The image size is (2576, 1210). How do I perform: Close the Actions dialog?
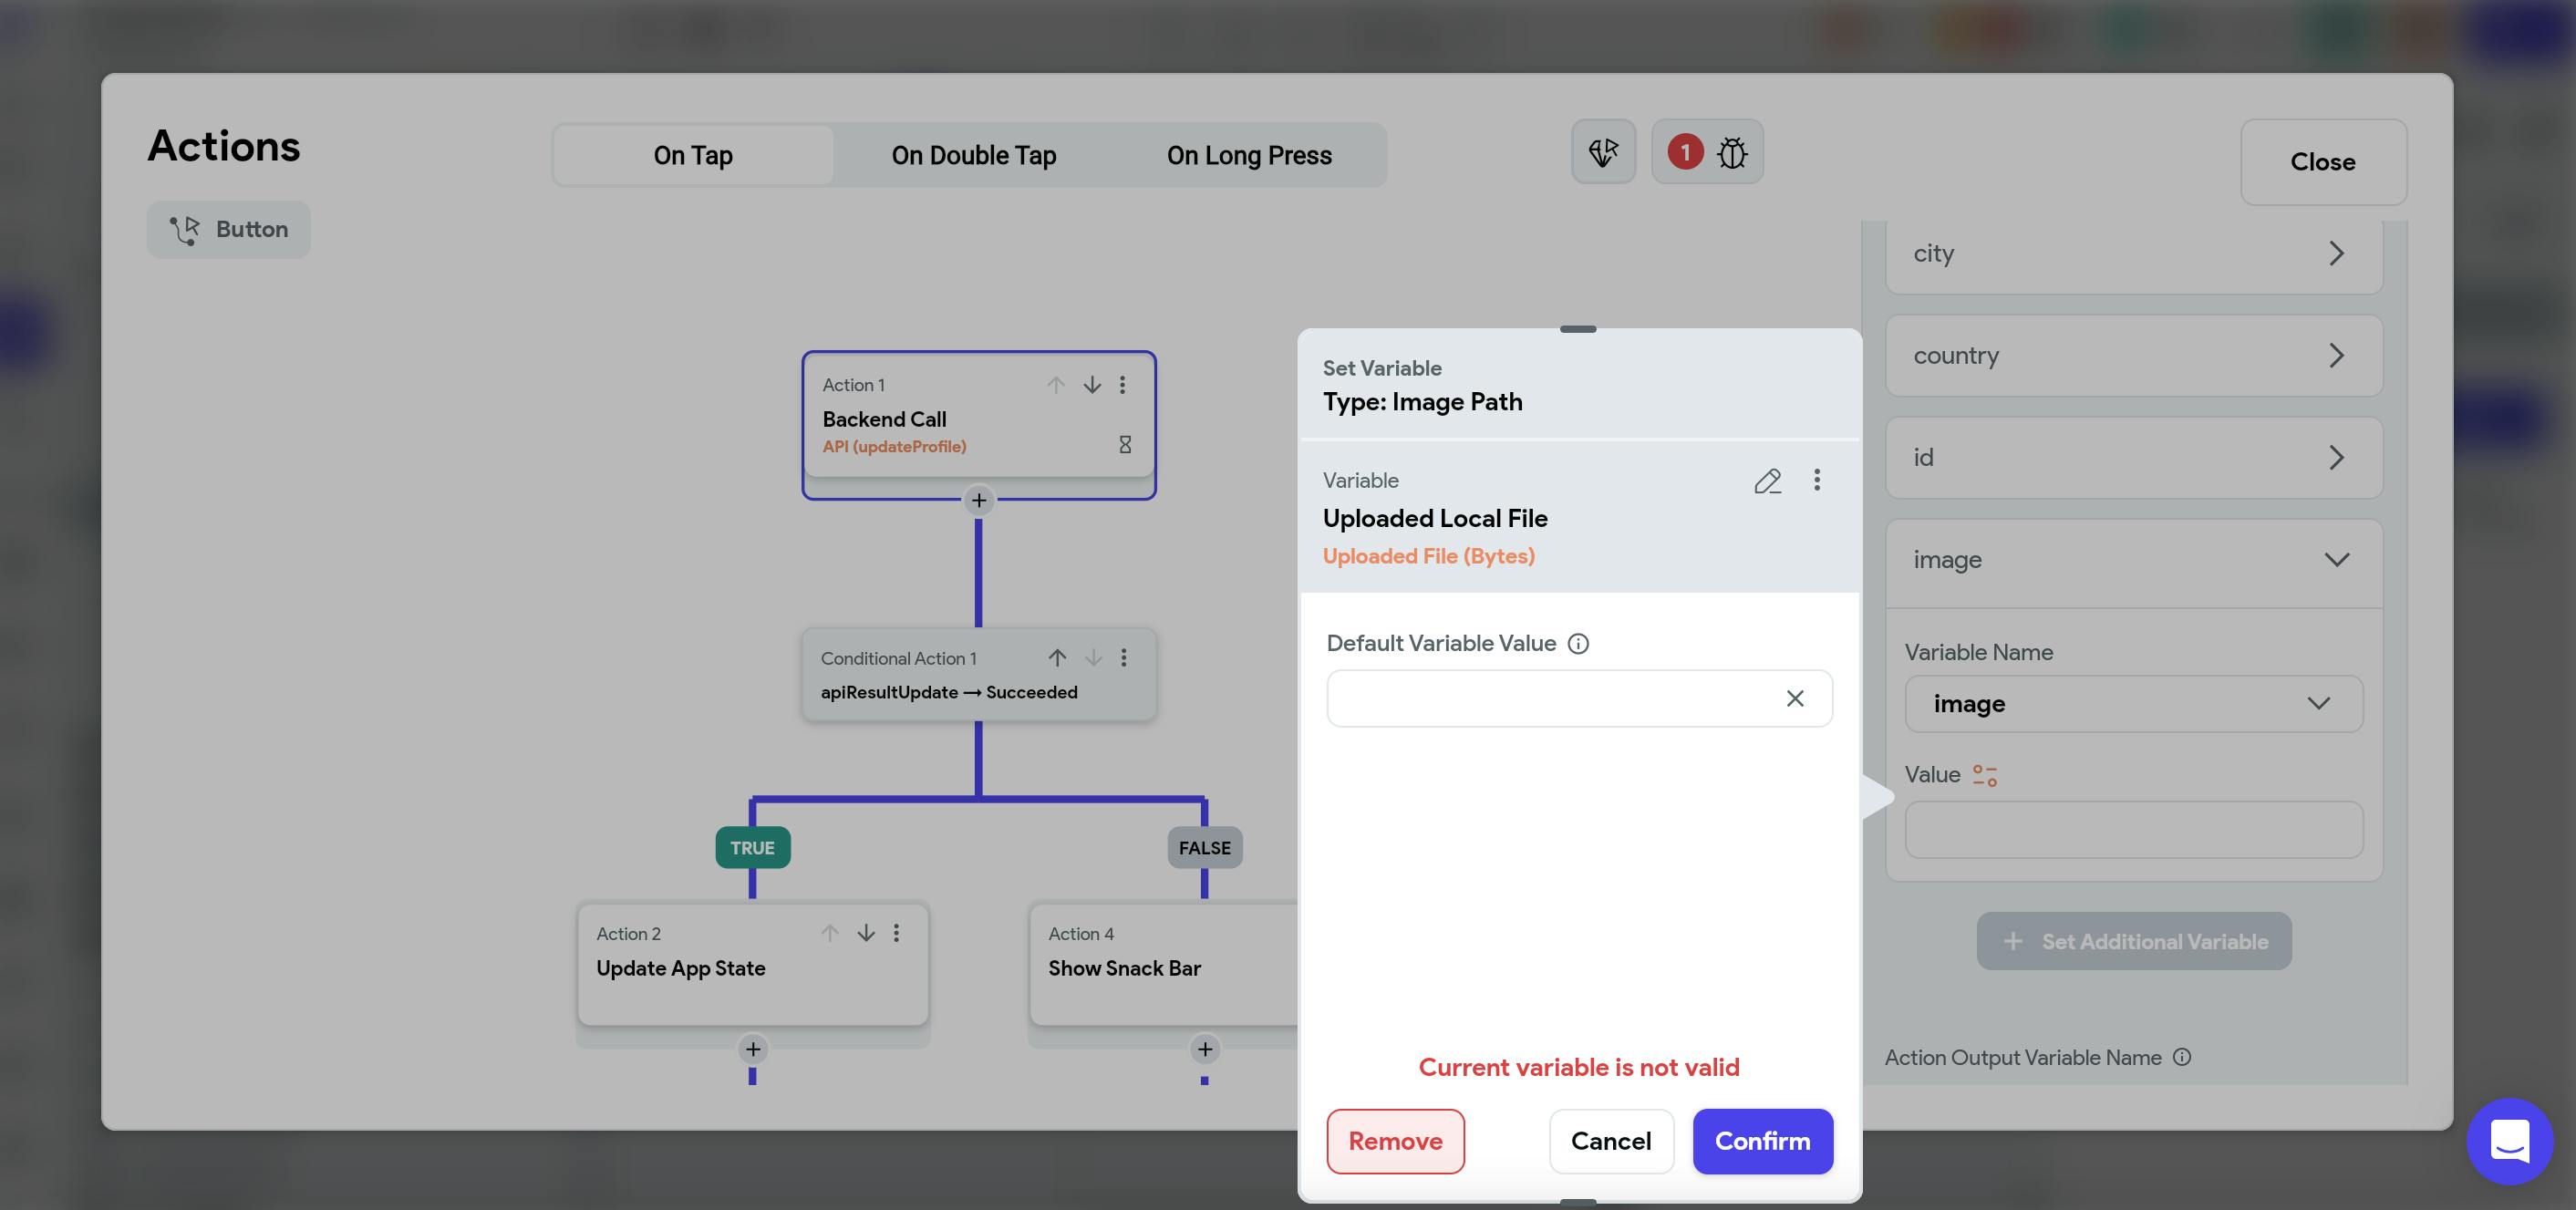point(2323,162)
